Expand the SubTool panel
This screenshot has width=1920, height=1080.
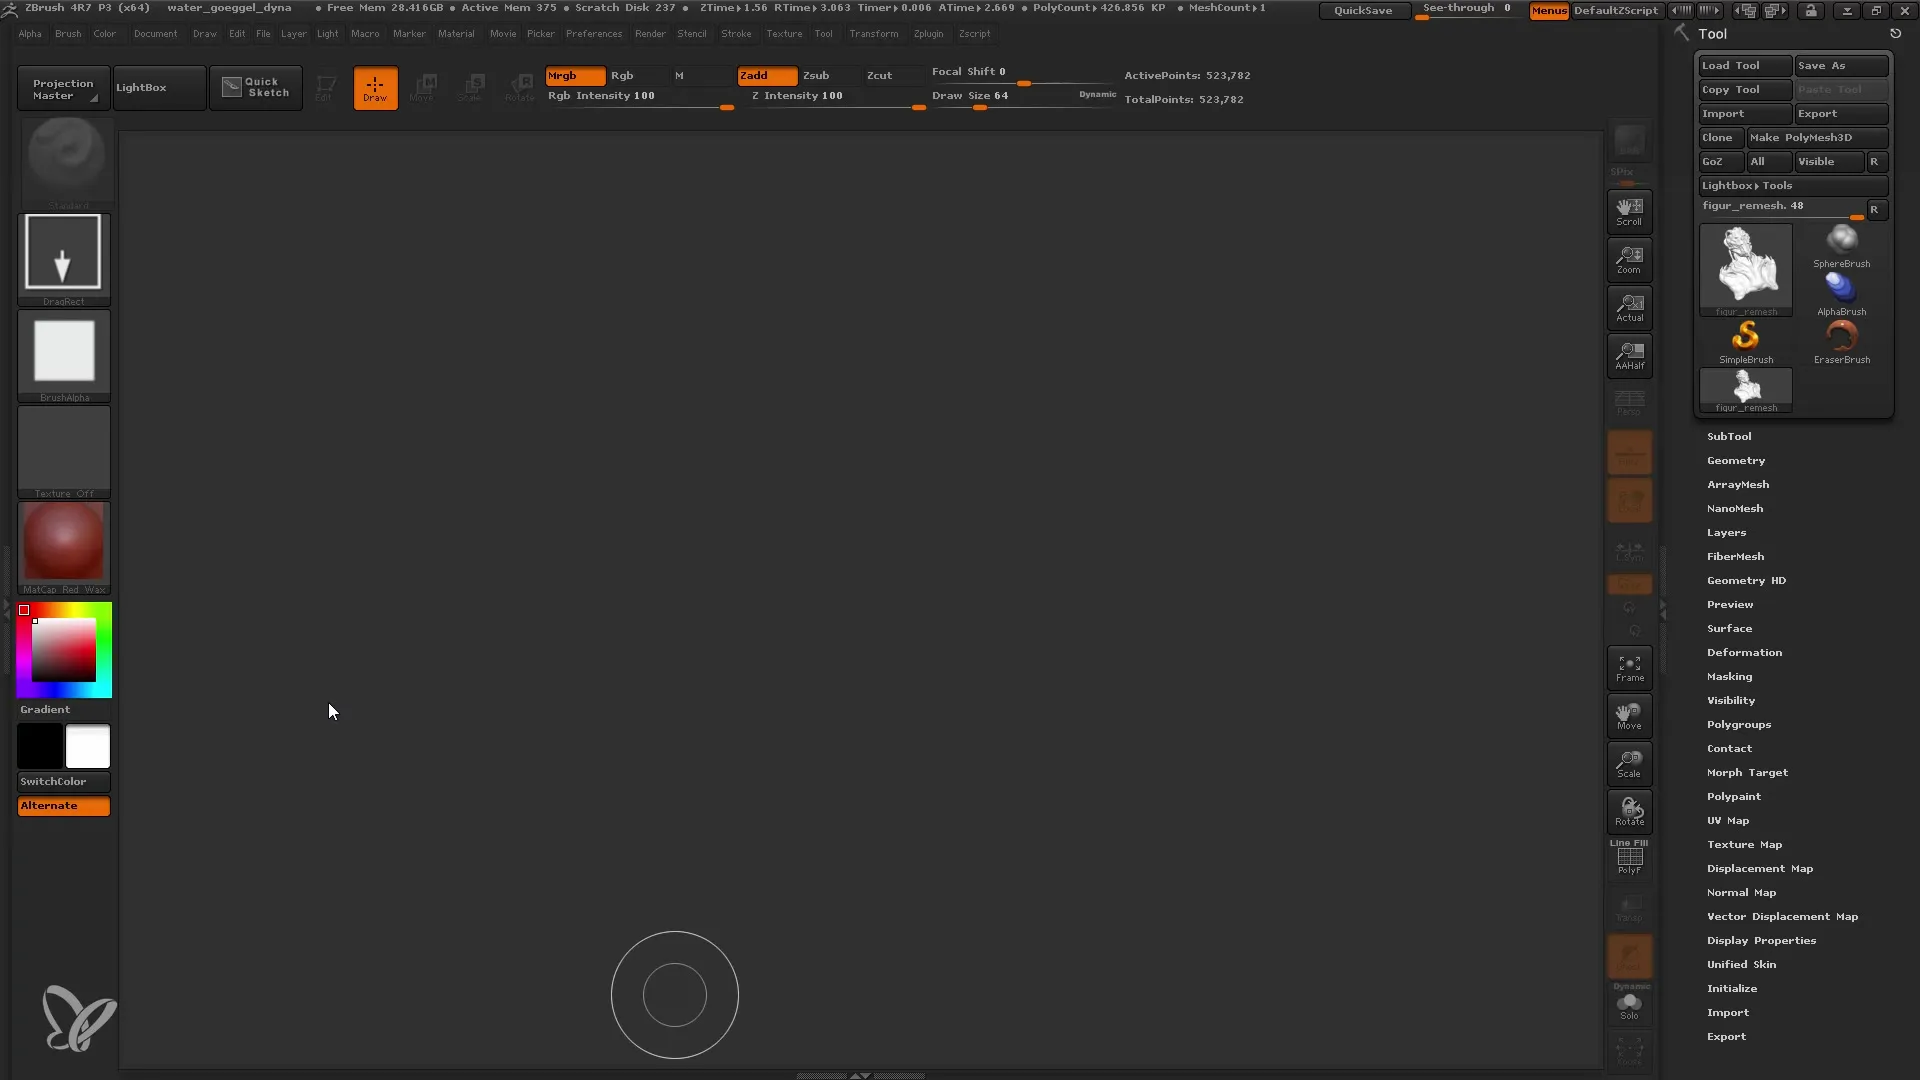[1730, 435]
